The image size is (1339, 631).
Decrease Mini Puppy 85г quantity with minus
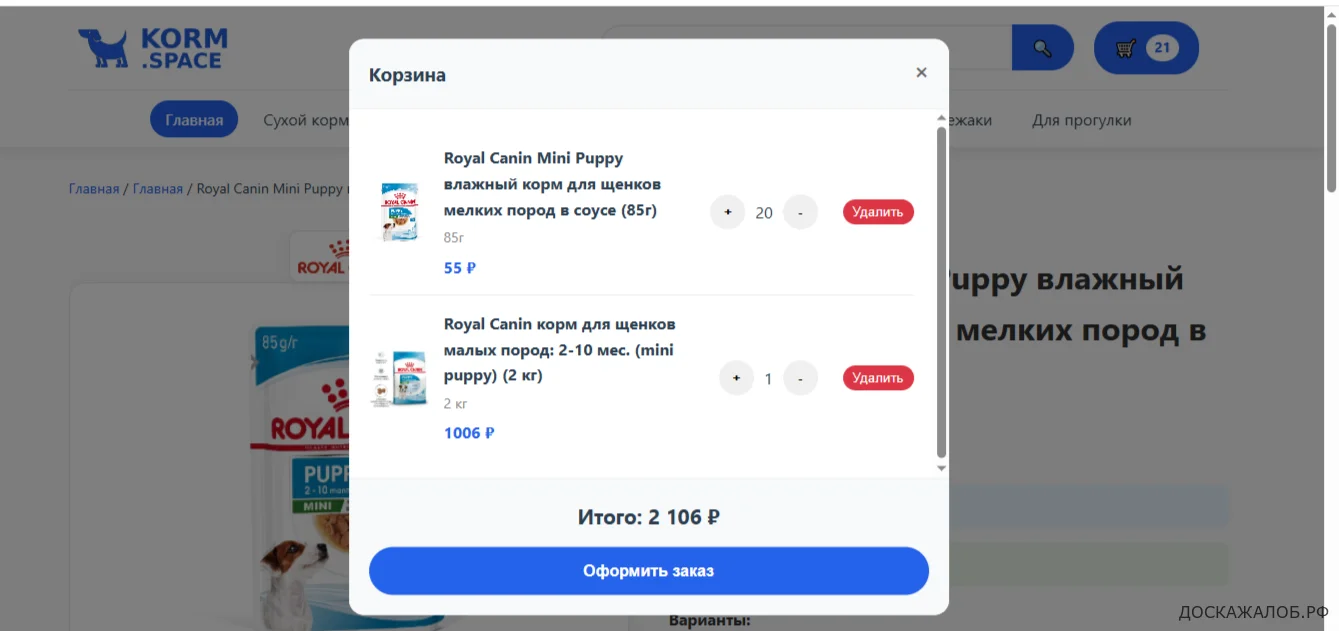click(x=800, y=212)
